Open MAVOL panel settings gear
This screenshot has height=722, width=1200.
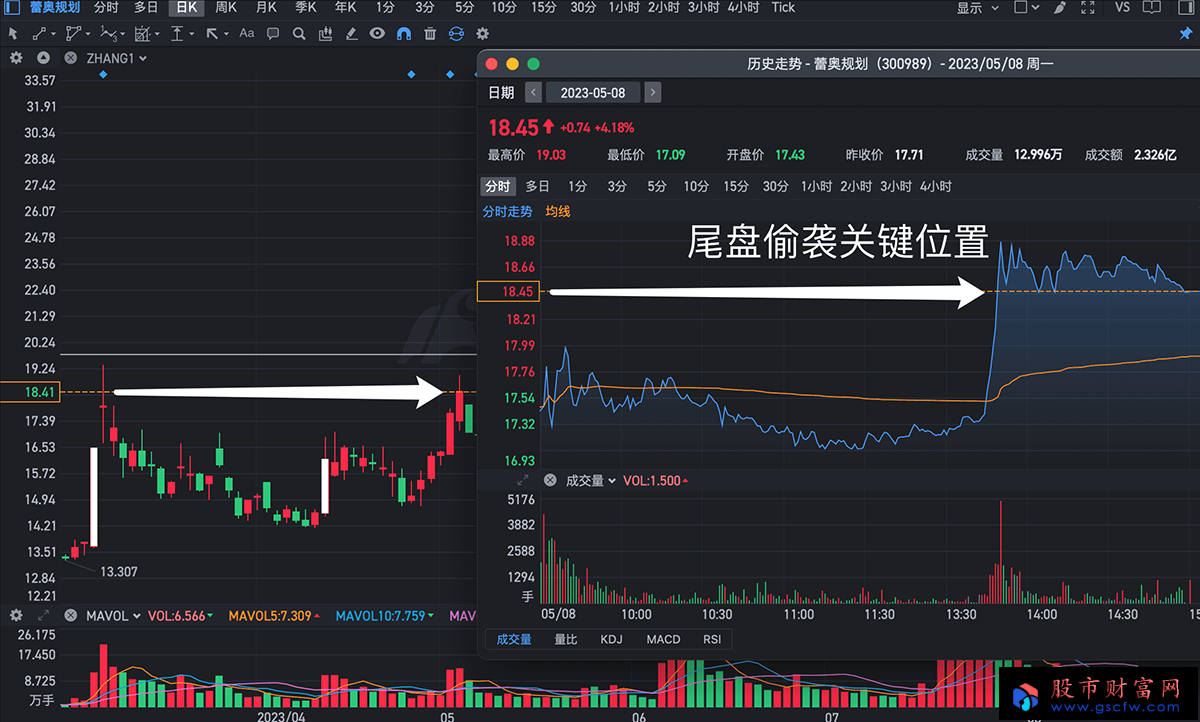click(16, 616)
